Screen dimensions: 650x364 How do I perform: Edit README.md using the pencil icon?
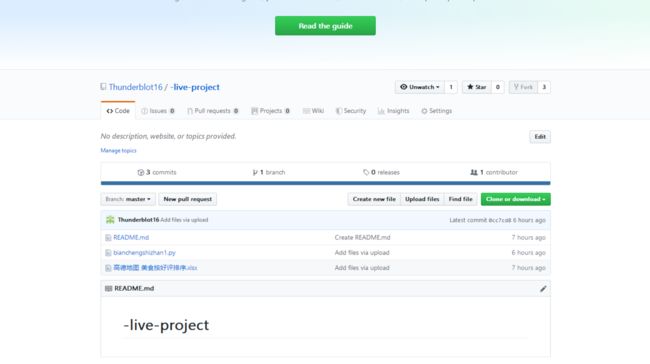pyautogui.click(x=543, y=289)
